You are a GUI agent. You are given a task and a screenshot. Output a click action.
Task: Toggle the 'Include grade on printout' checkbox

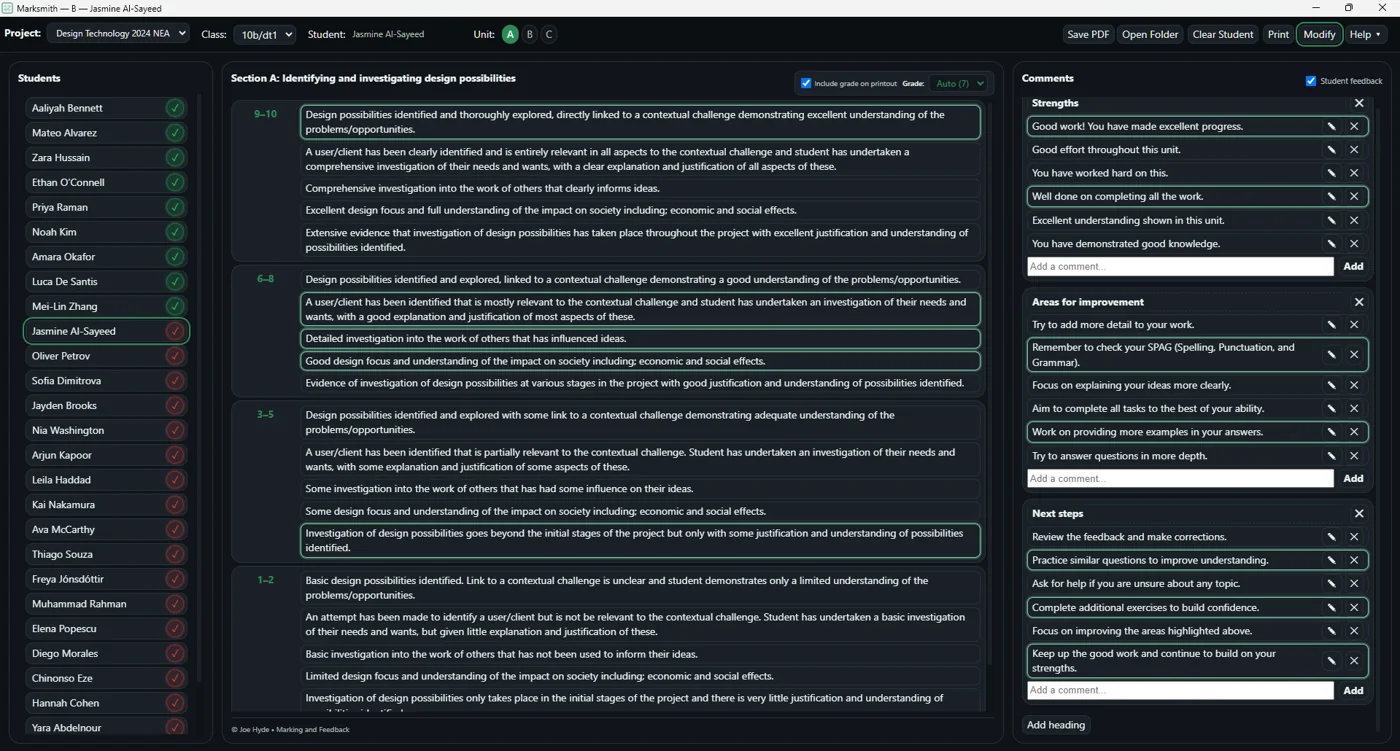pos(806,83)
